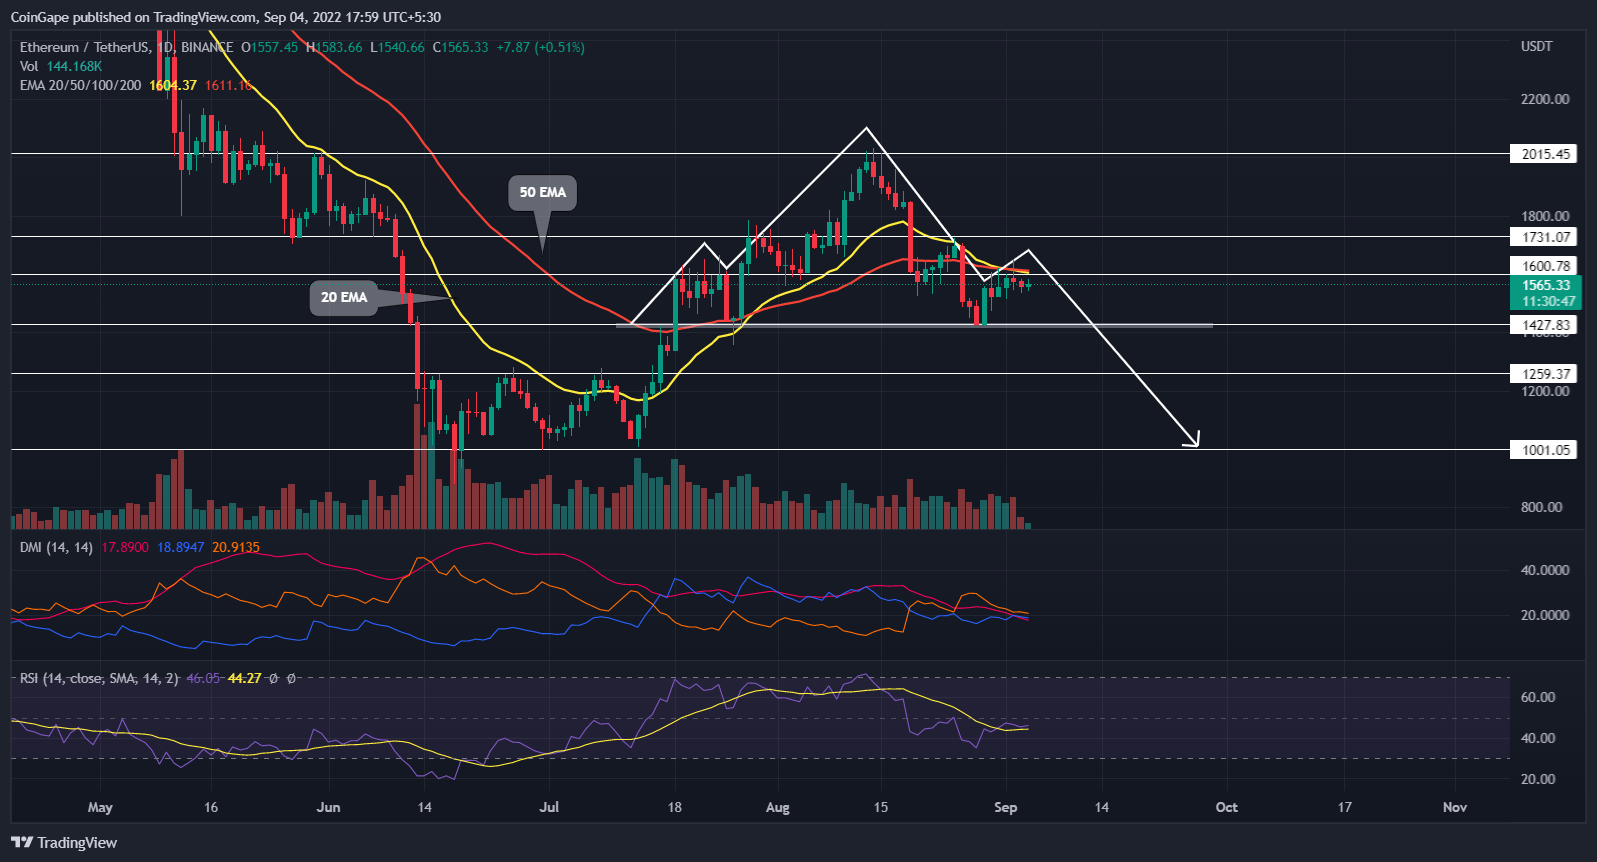Click the TradingView logo at bottom left
The height and width of the screenshot is (862, 1597).
click(64, 842)
